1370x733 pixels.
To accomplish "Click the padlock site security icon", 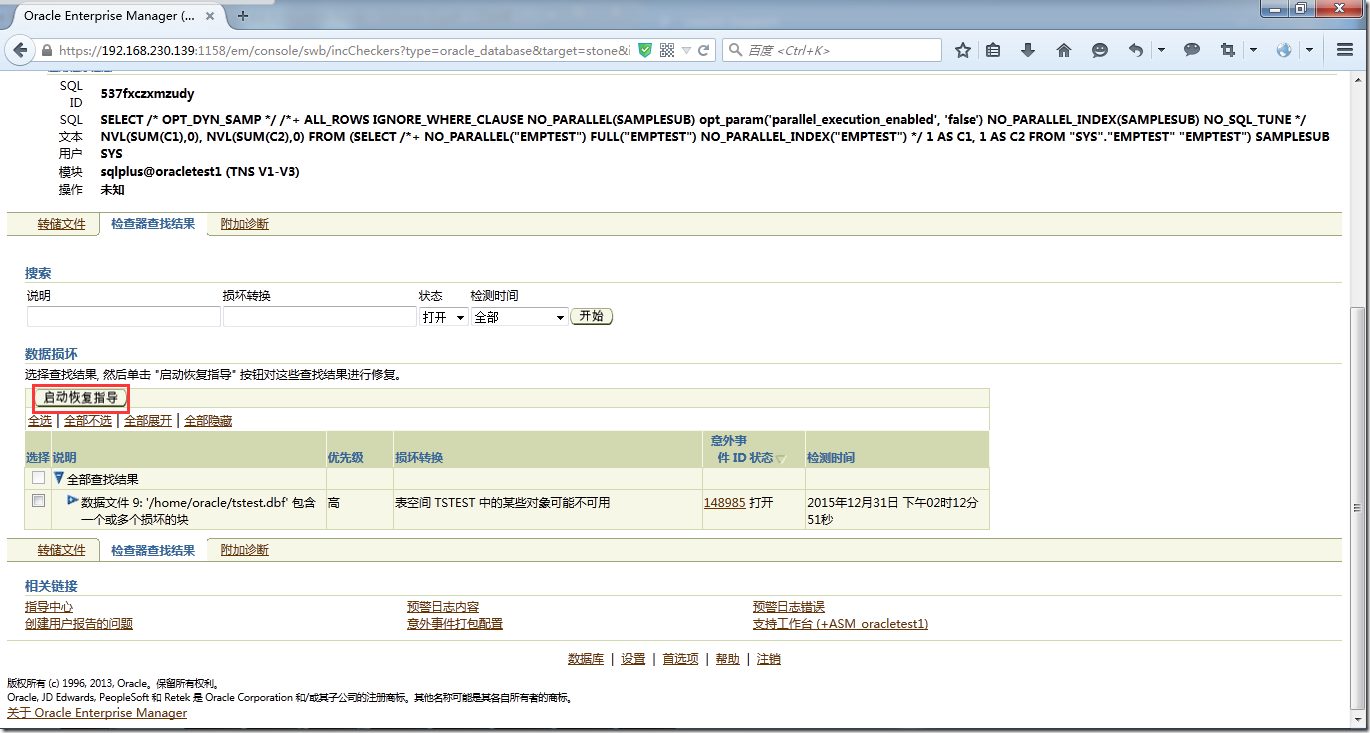I will pos(47,50).
